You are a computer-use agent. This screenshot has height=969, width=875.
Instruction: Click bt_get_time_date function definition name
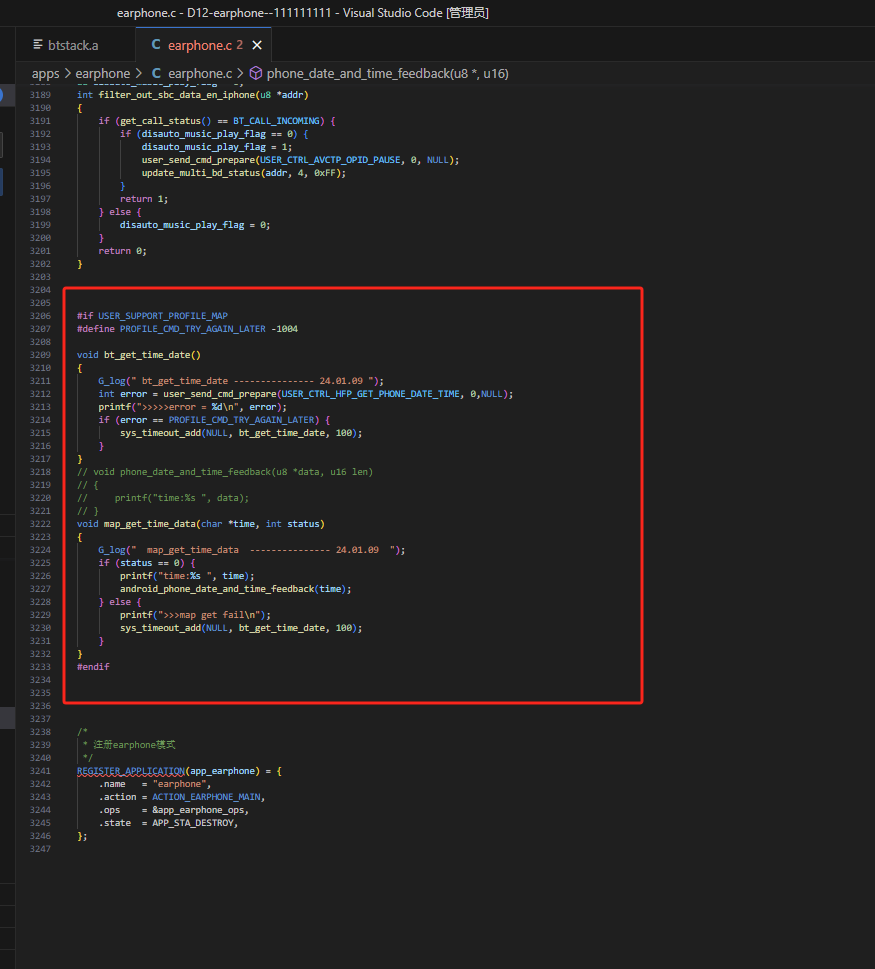(146, 355)
